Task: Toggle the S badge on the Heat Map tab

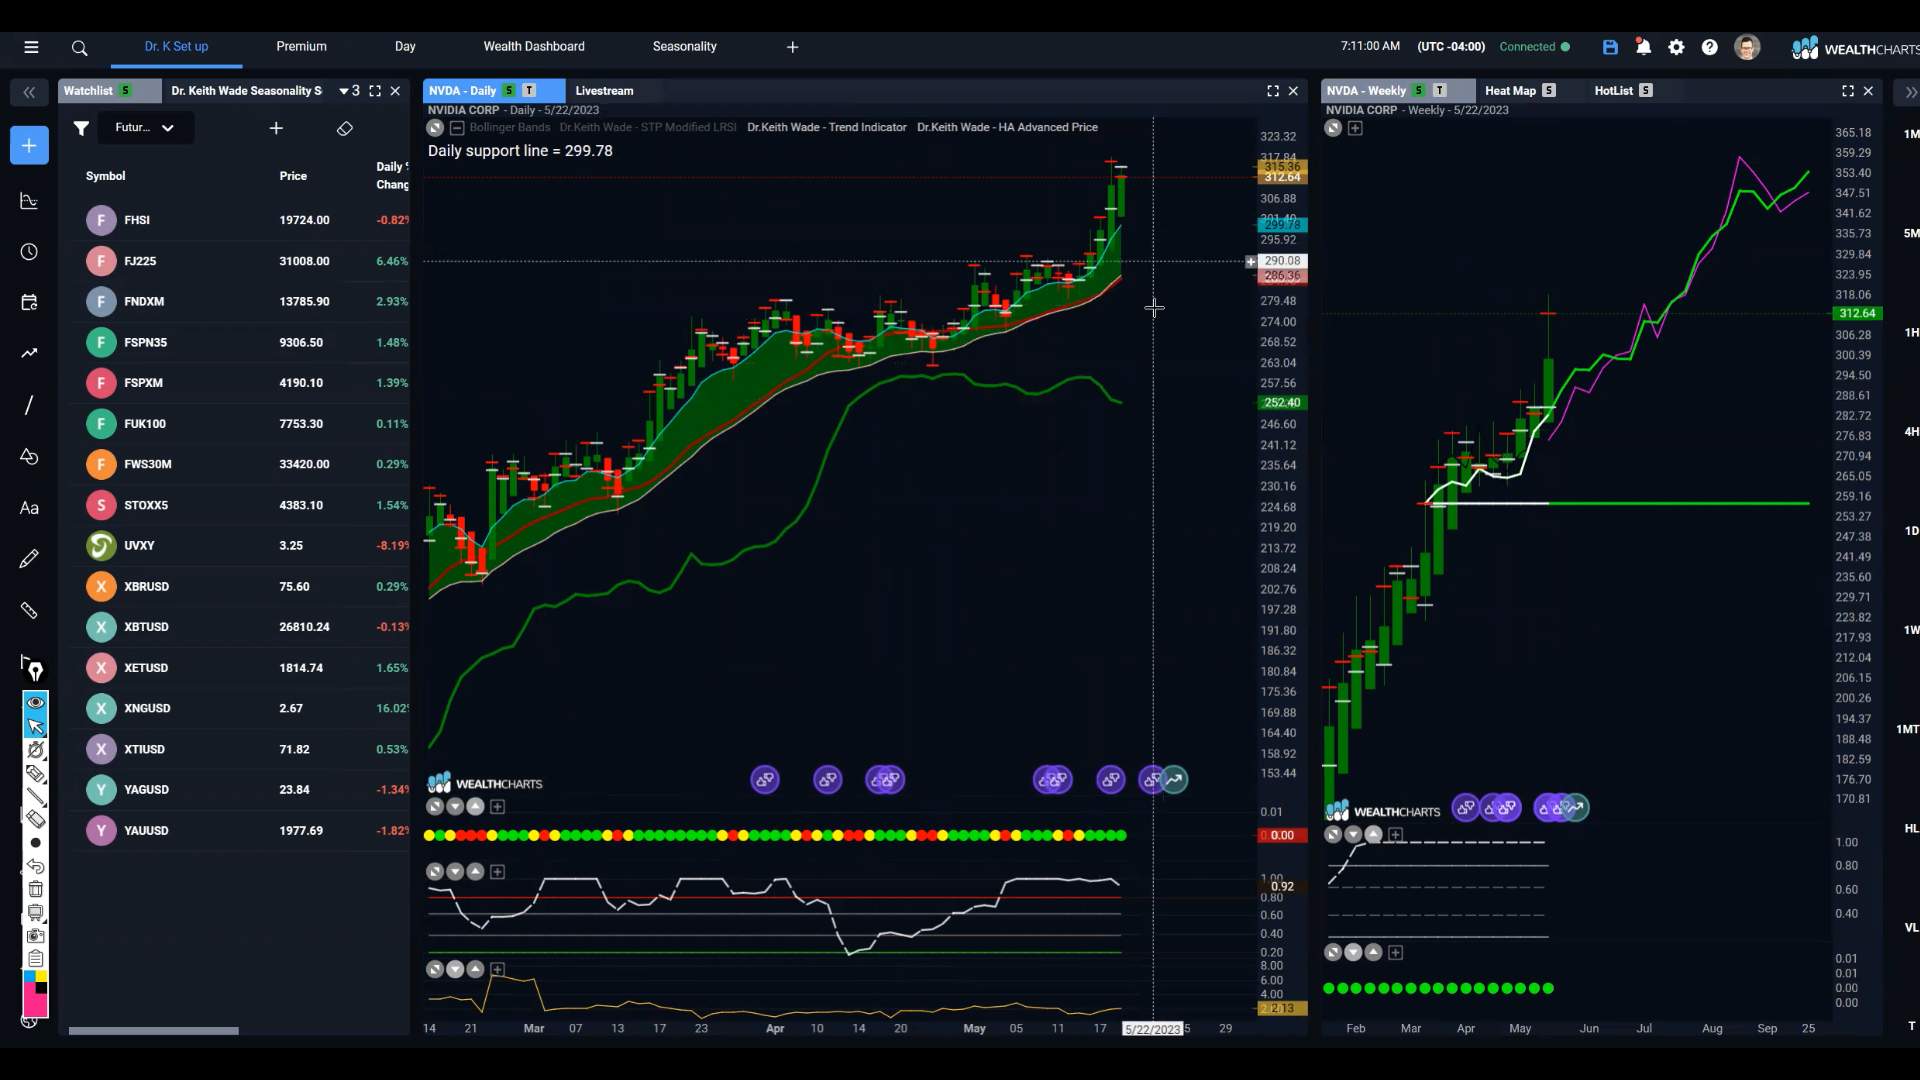Action: (x=1549, y=91)
